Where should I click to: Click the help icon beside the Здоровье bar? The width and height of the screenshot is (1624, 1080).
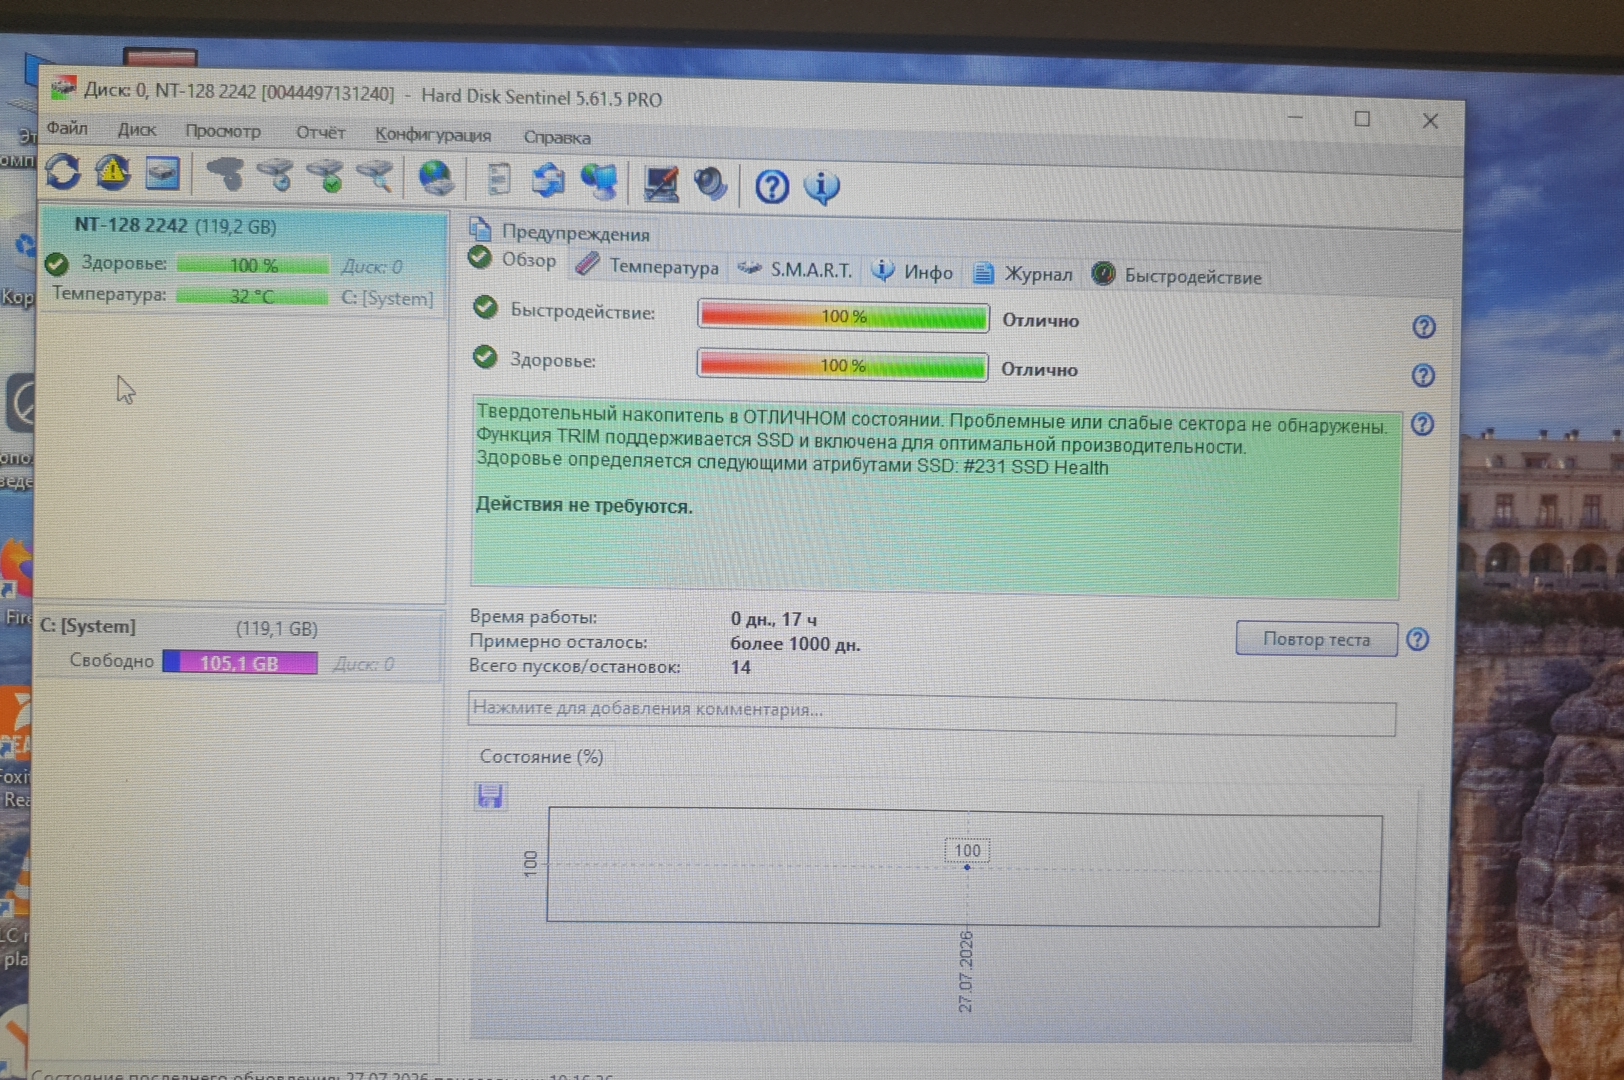tap(1423, 375)
